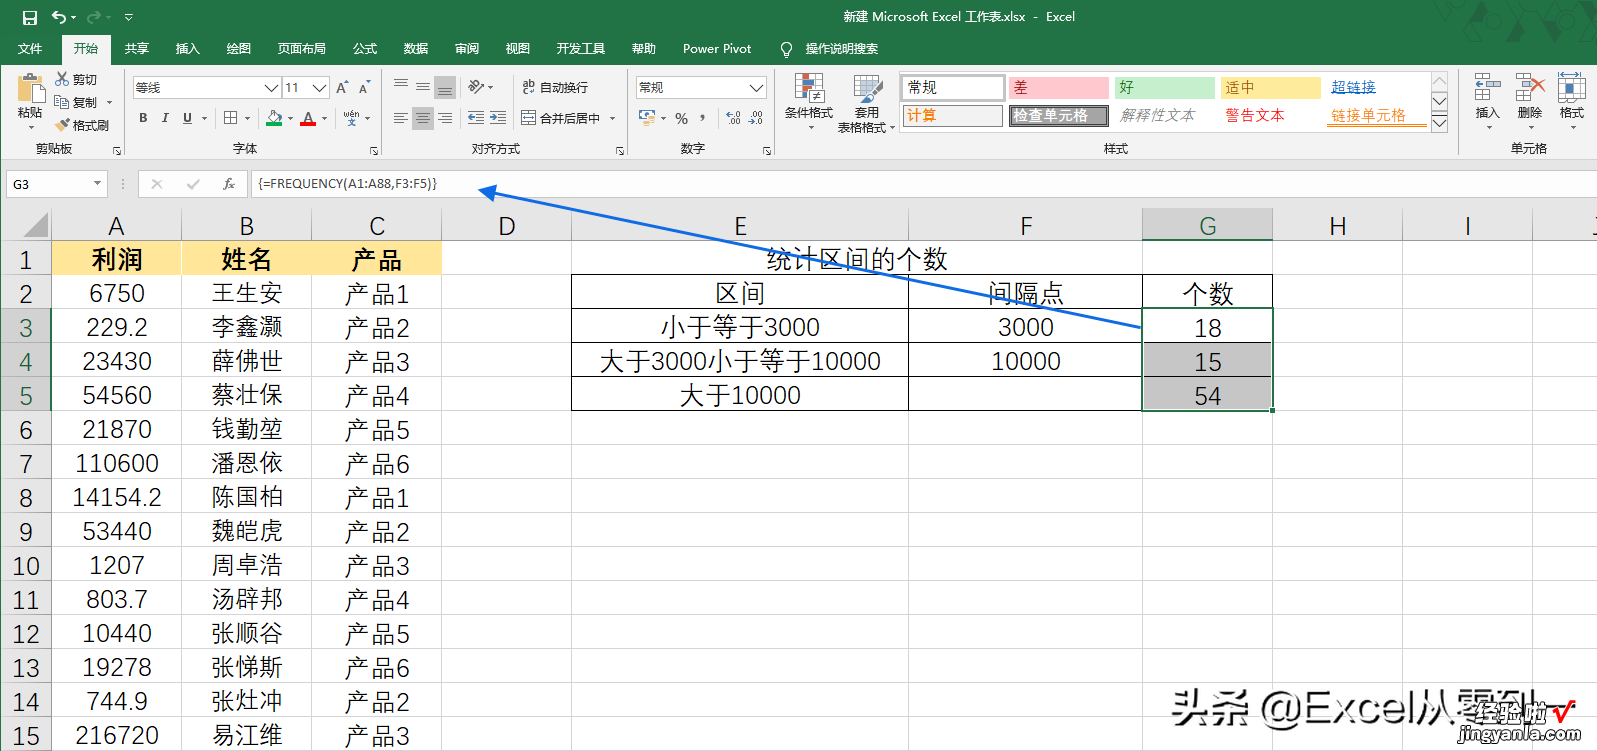The width and height of the screenshot is (1597, 751).
Task: Undo the last action
Action: [x=59, y=17]
